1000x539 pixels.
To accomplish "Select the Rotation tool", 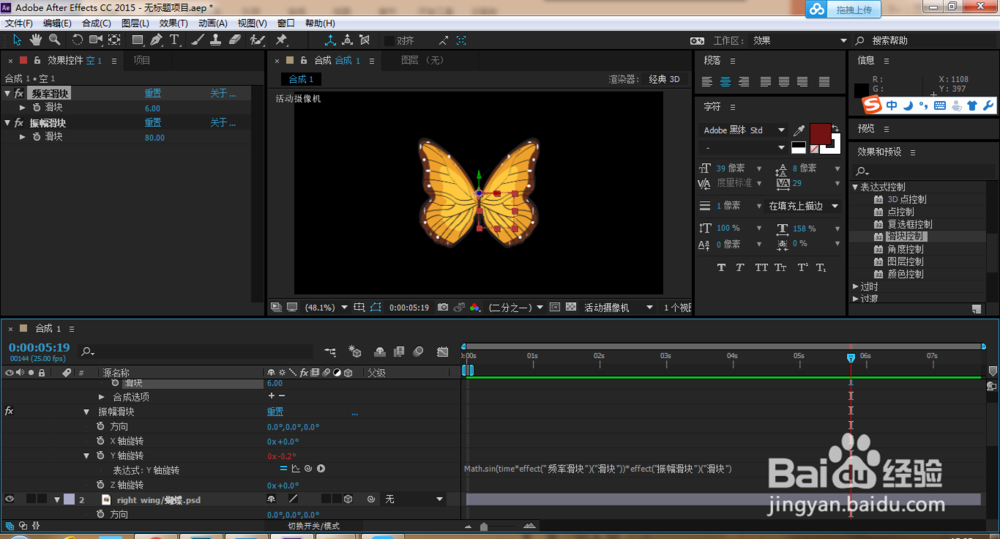I will pyautogui.click(x=77, y=40).
